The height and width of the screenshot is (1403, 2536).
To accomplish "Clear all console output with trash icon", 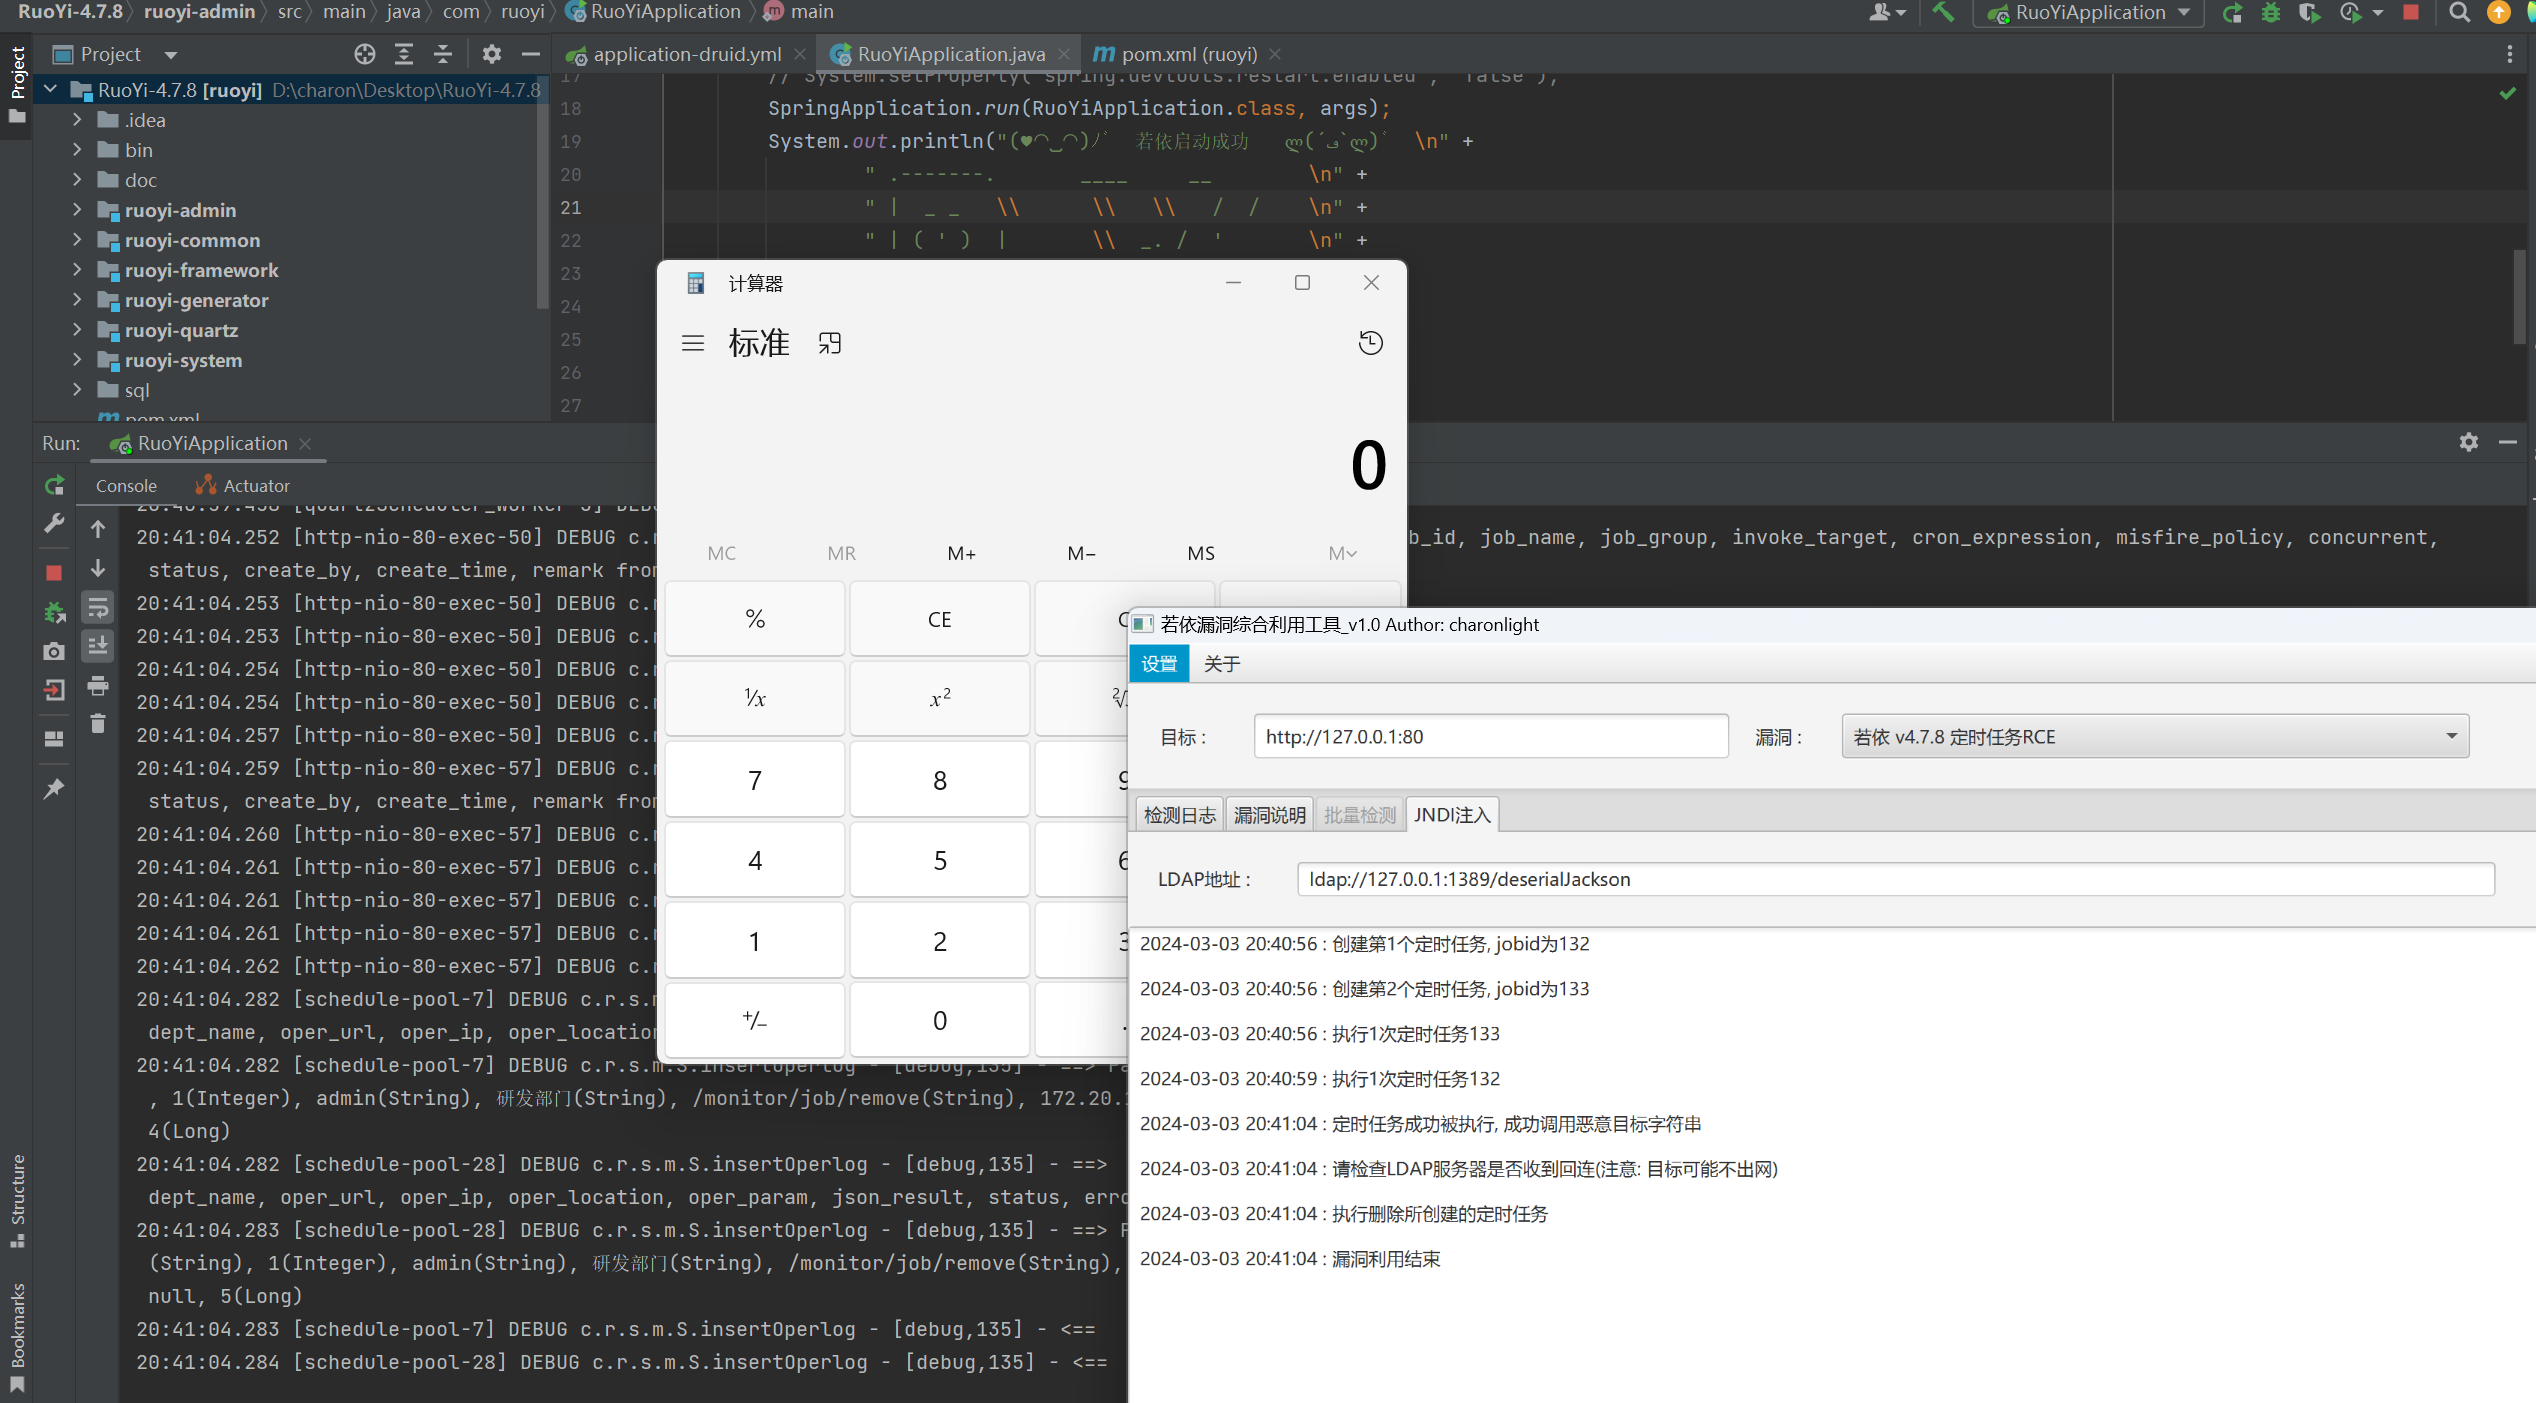I will point(98,723).
